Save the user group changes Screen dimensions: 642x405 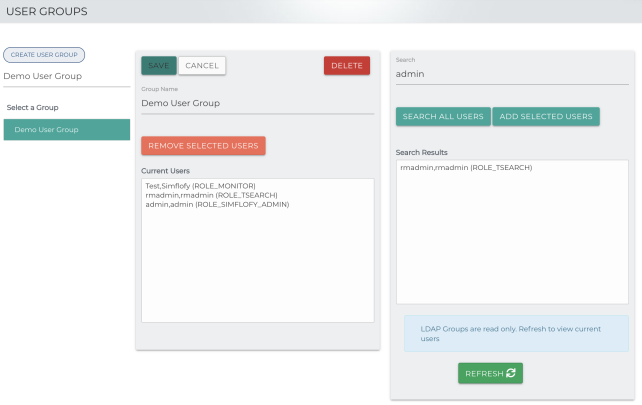tap(159, 66)
